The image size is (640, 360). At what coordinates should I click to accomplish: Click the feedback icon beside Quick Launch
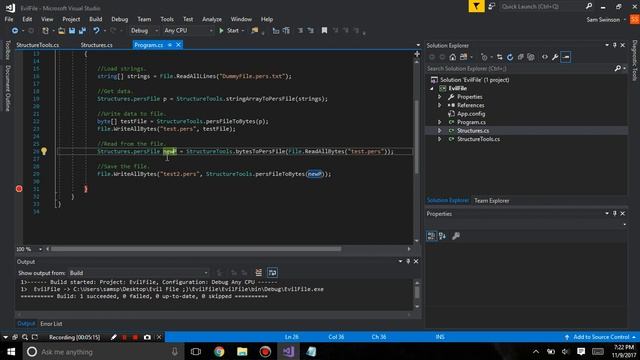(x=492, y=6)
